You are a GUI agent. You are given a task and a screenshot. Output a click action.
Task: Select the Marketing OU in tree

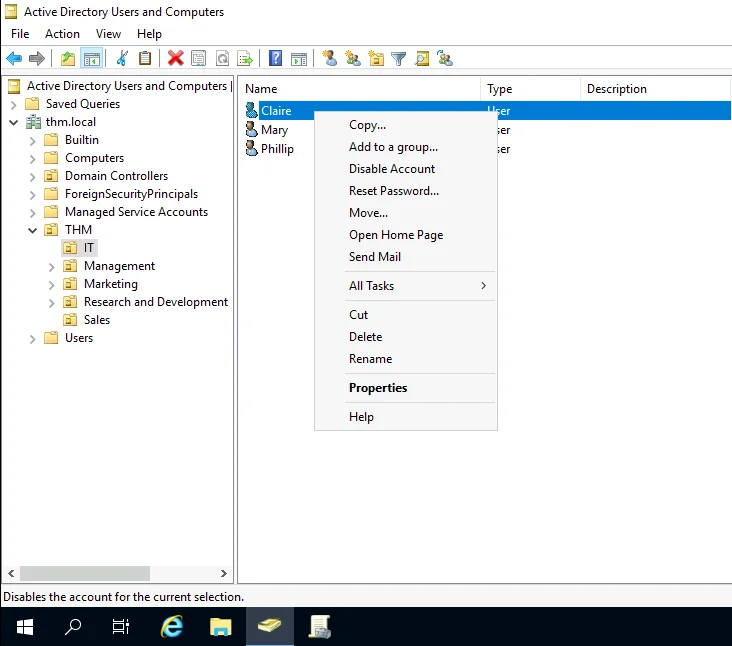click(111, 284)
